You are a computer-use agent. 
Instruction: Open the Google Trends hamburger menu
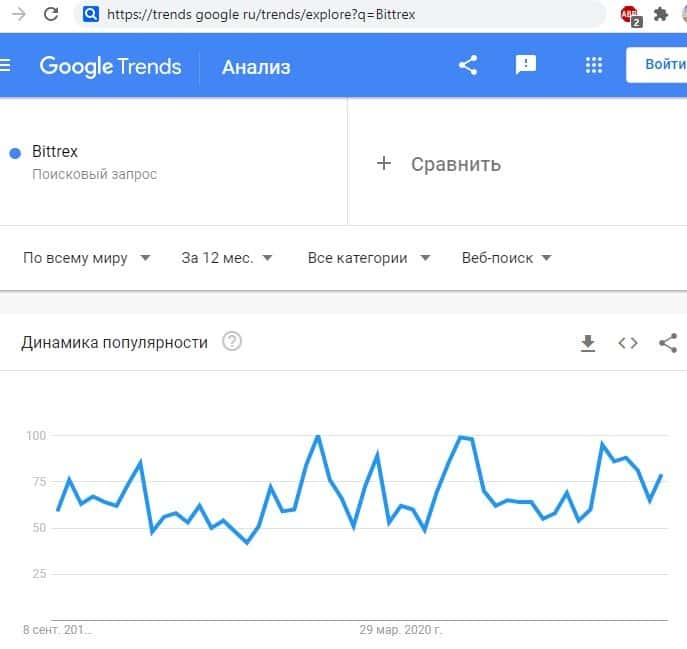5,66
